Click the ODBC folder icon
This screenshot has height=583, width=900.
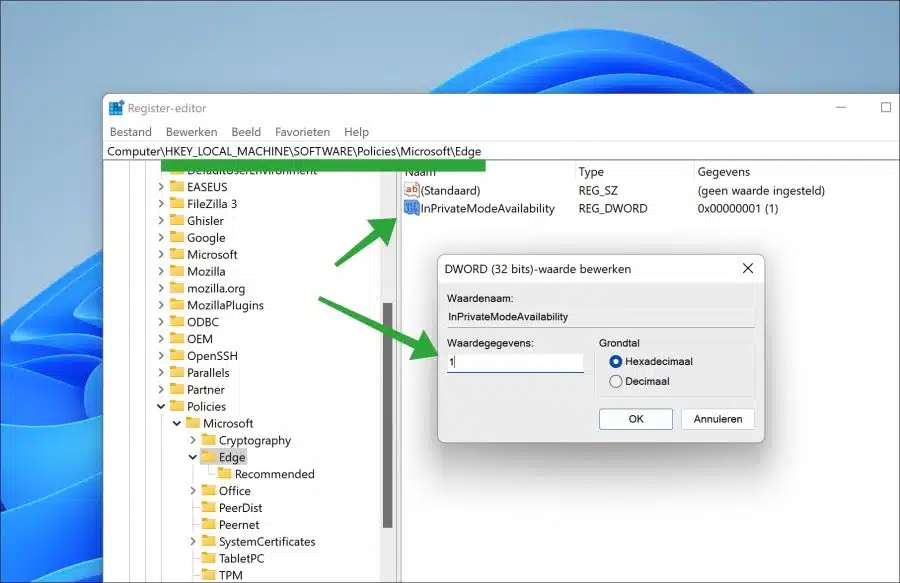pos(177,321)
